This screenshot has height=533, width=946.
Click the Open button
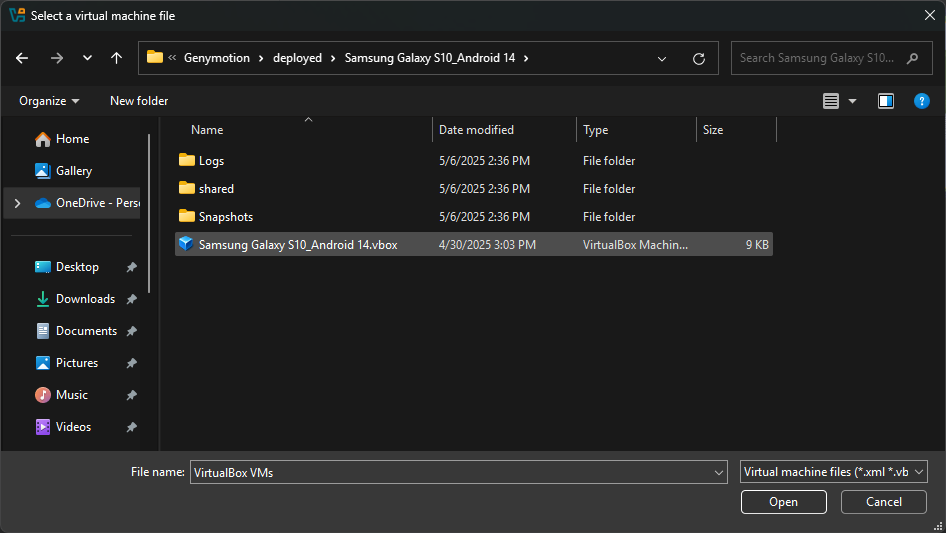pos(784,502)
